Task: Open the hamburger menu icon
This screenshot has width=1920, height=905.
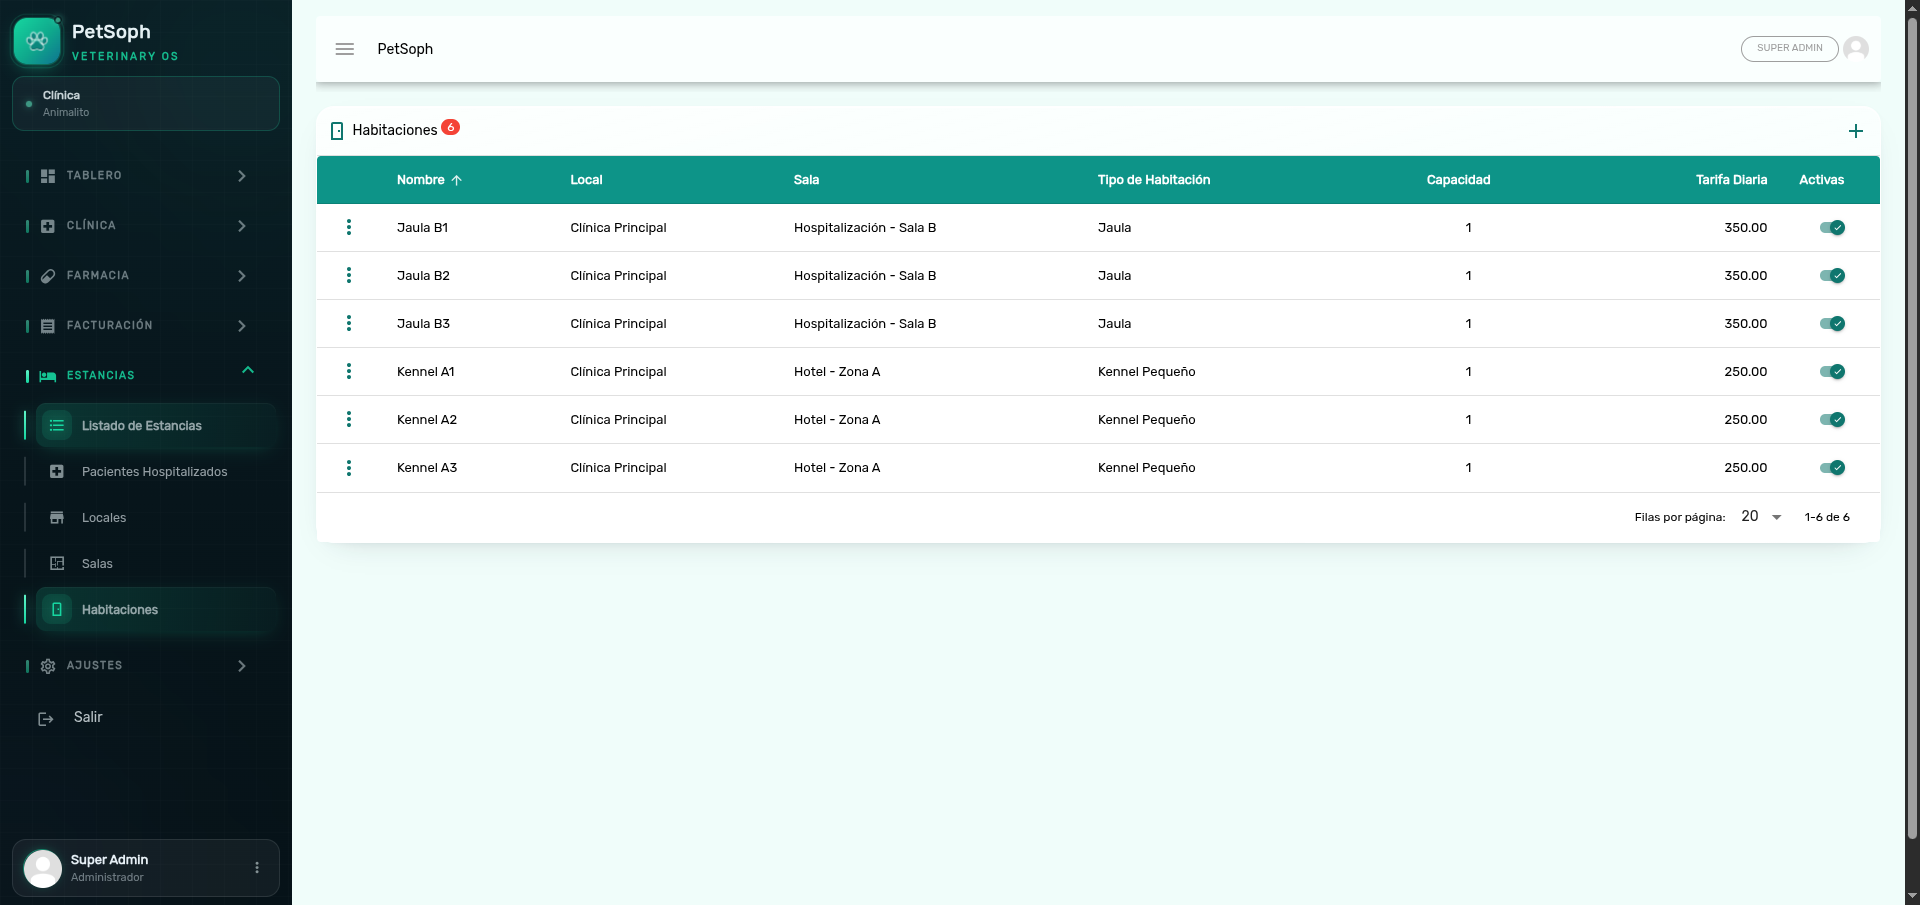Action: 345,49
